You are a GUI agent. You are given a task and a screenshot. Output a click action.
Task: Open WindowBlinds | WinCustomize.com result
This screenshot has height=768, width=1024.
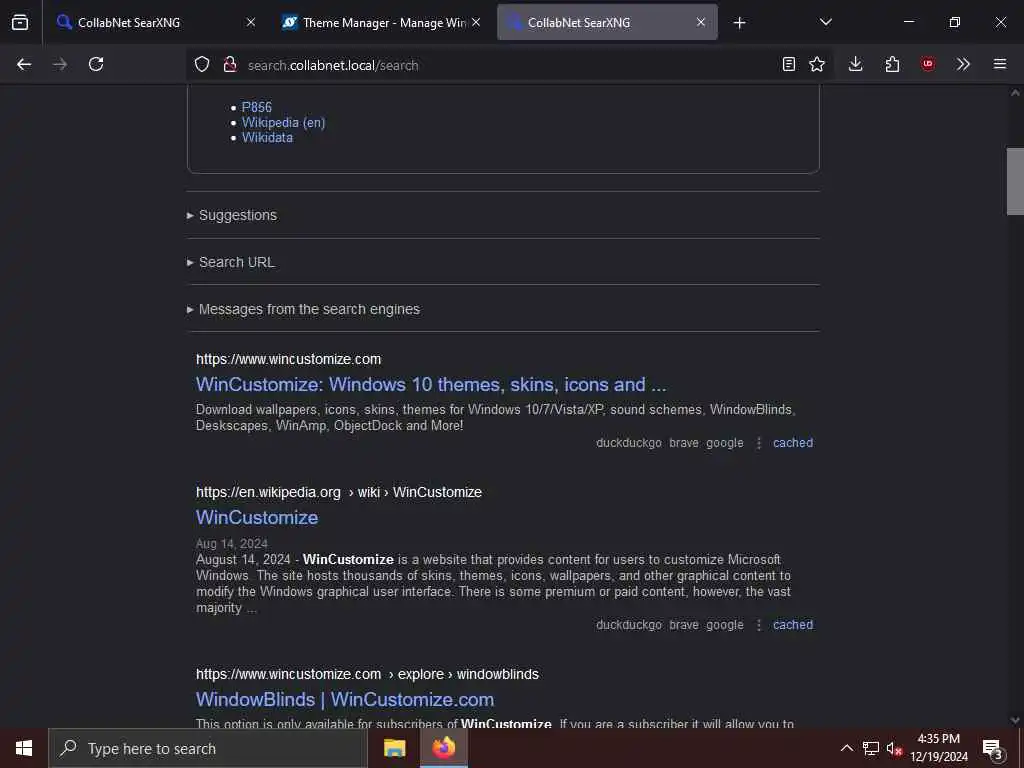[345, 699]
